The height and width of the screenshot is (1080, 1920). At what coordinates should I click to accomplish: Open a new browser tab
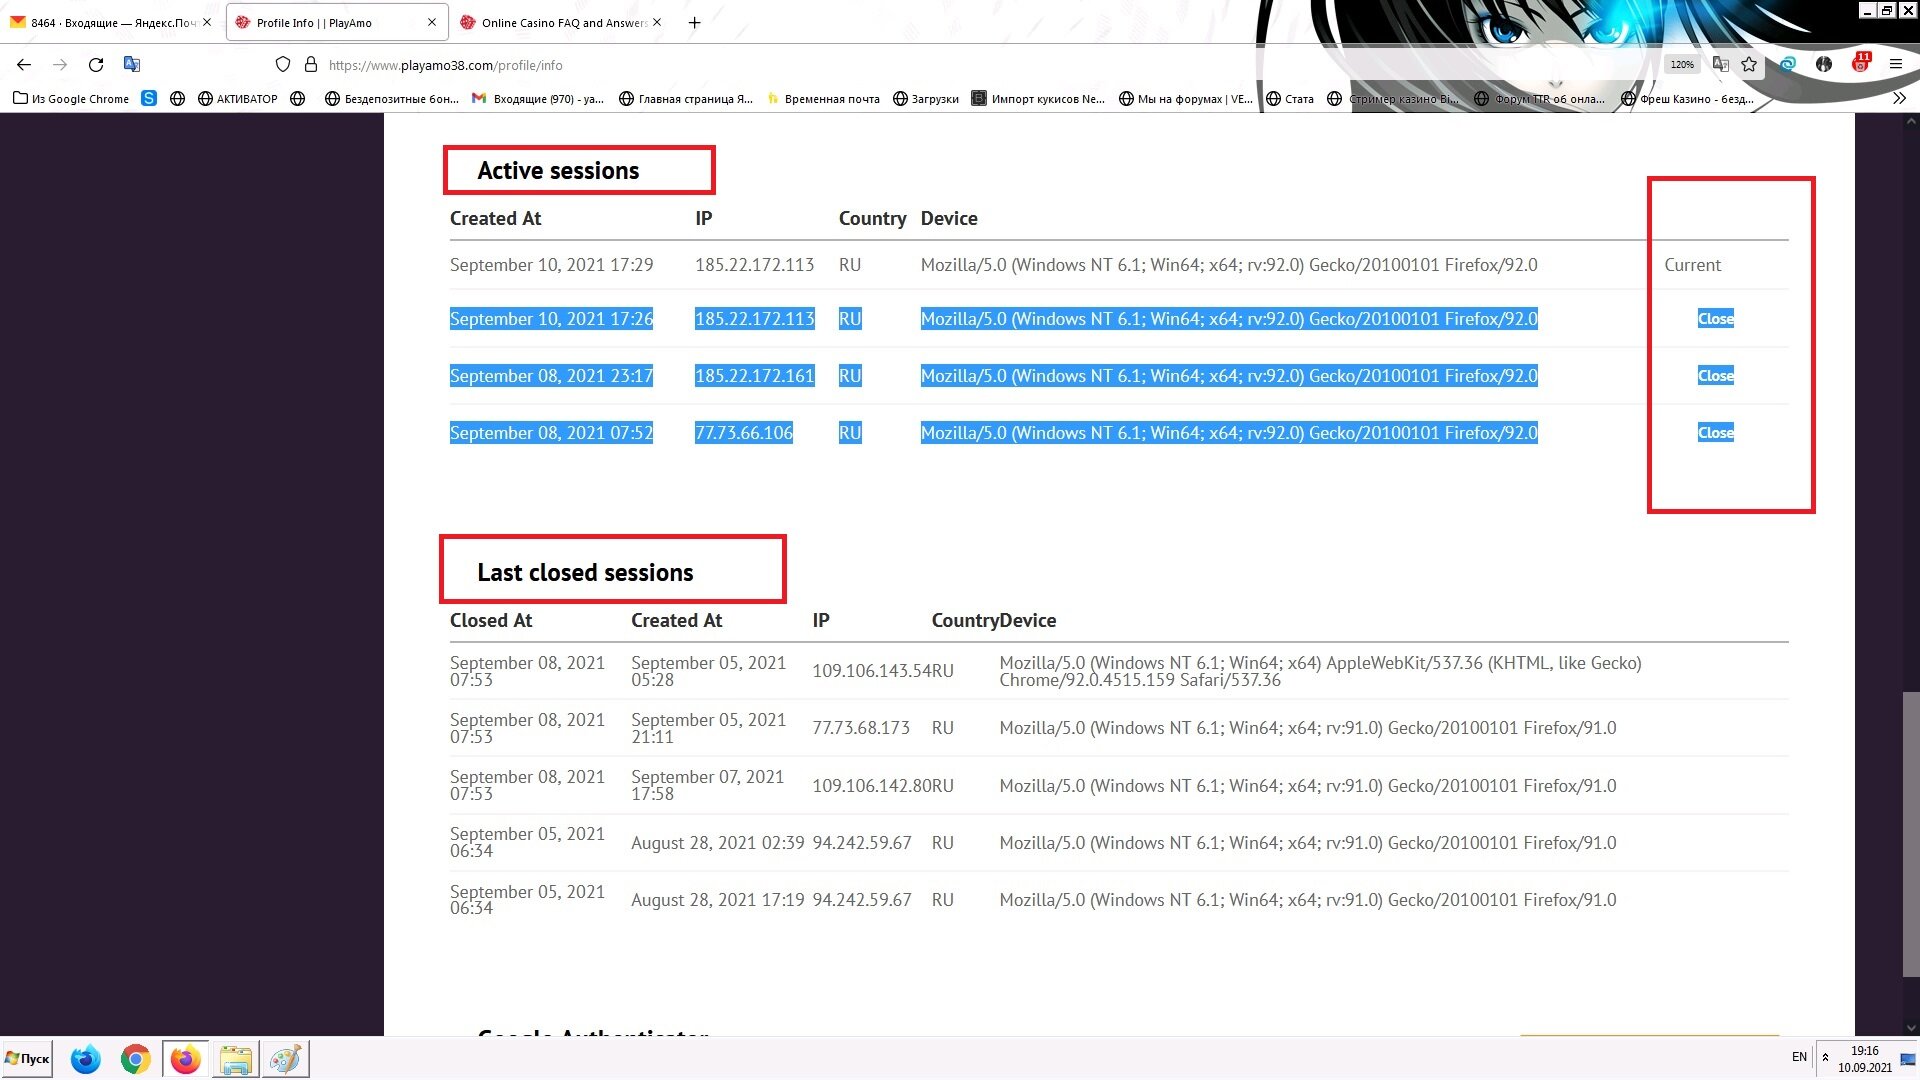(694, 23)
